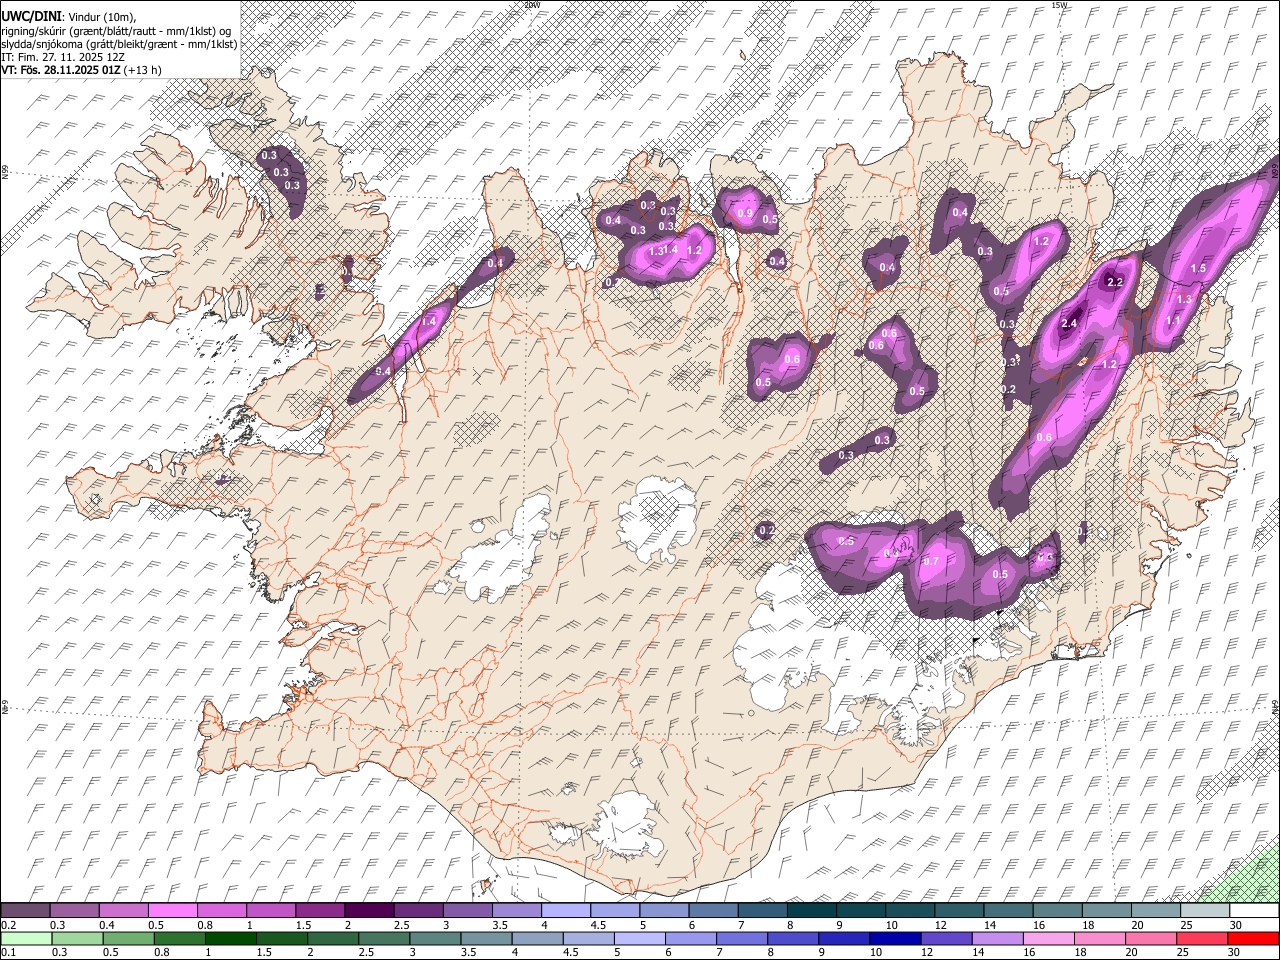Choose the 2.5 swatch on the lower rain scale
The width and height of the screenshot is (1280, 960).
[x=383, y=939]
